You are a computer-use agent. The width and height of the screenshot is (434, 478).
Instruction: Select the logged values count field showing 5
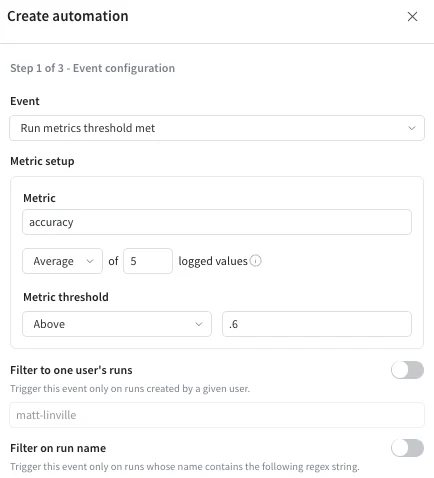coord(148,261)
